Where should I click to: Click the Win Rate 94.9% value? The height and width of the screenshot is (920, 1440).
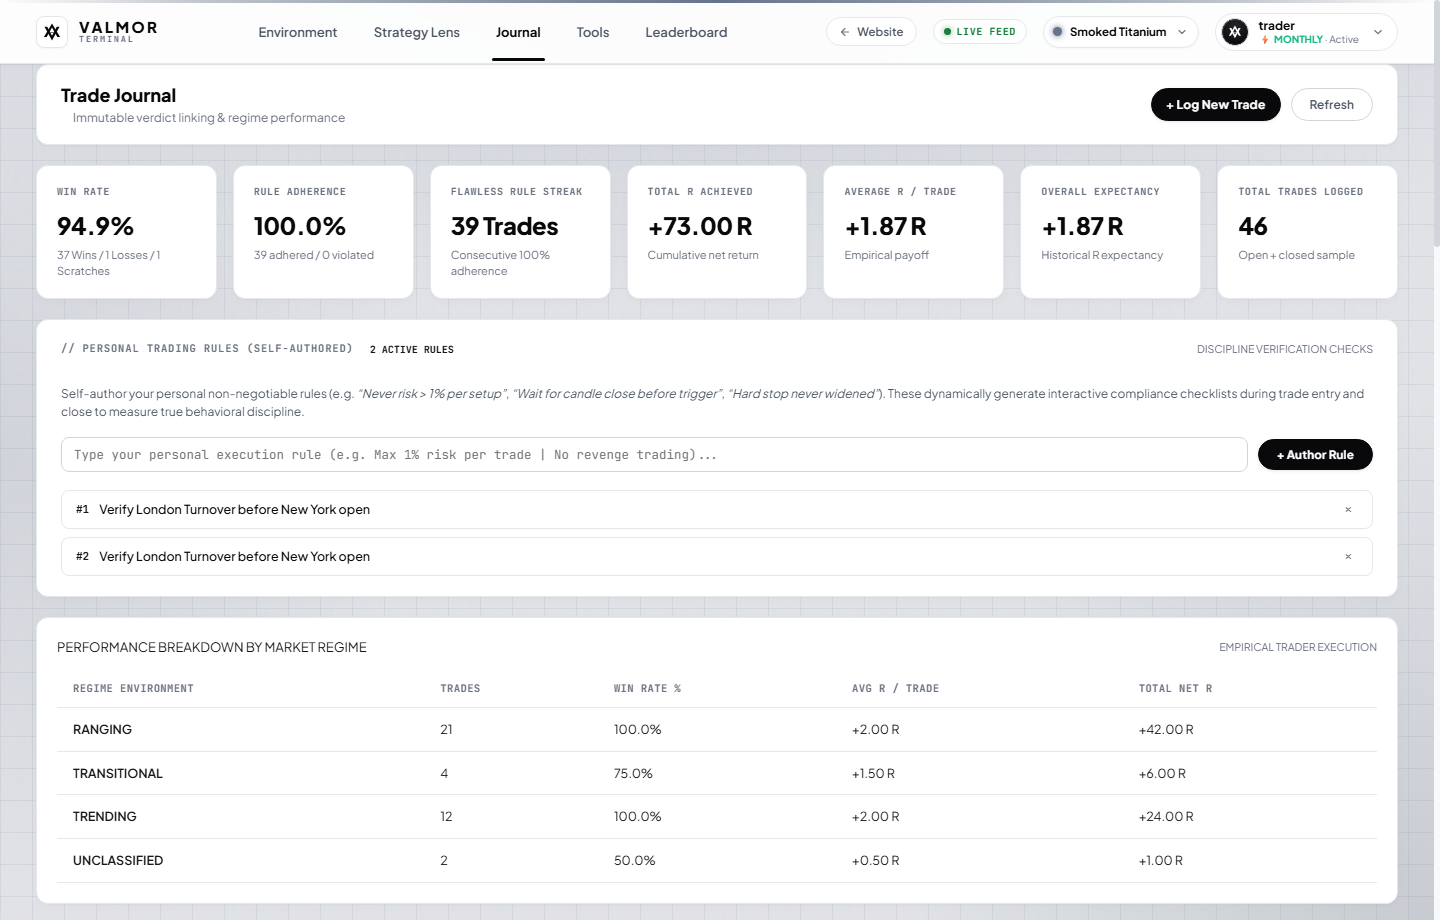click(96, 227)
